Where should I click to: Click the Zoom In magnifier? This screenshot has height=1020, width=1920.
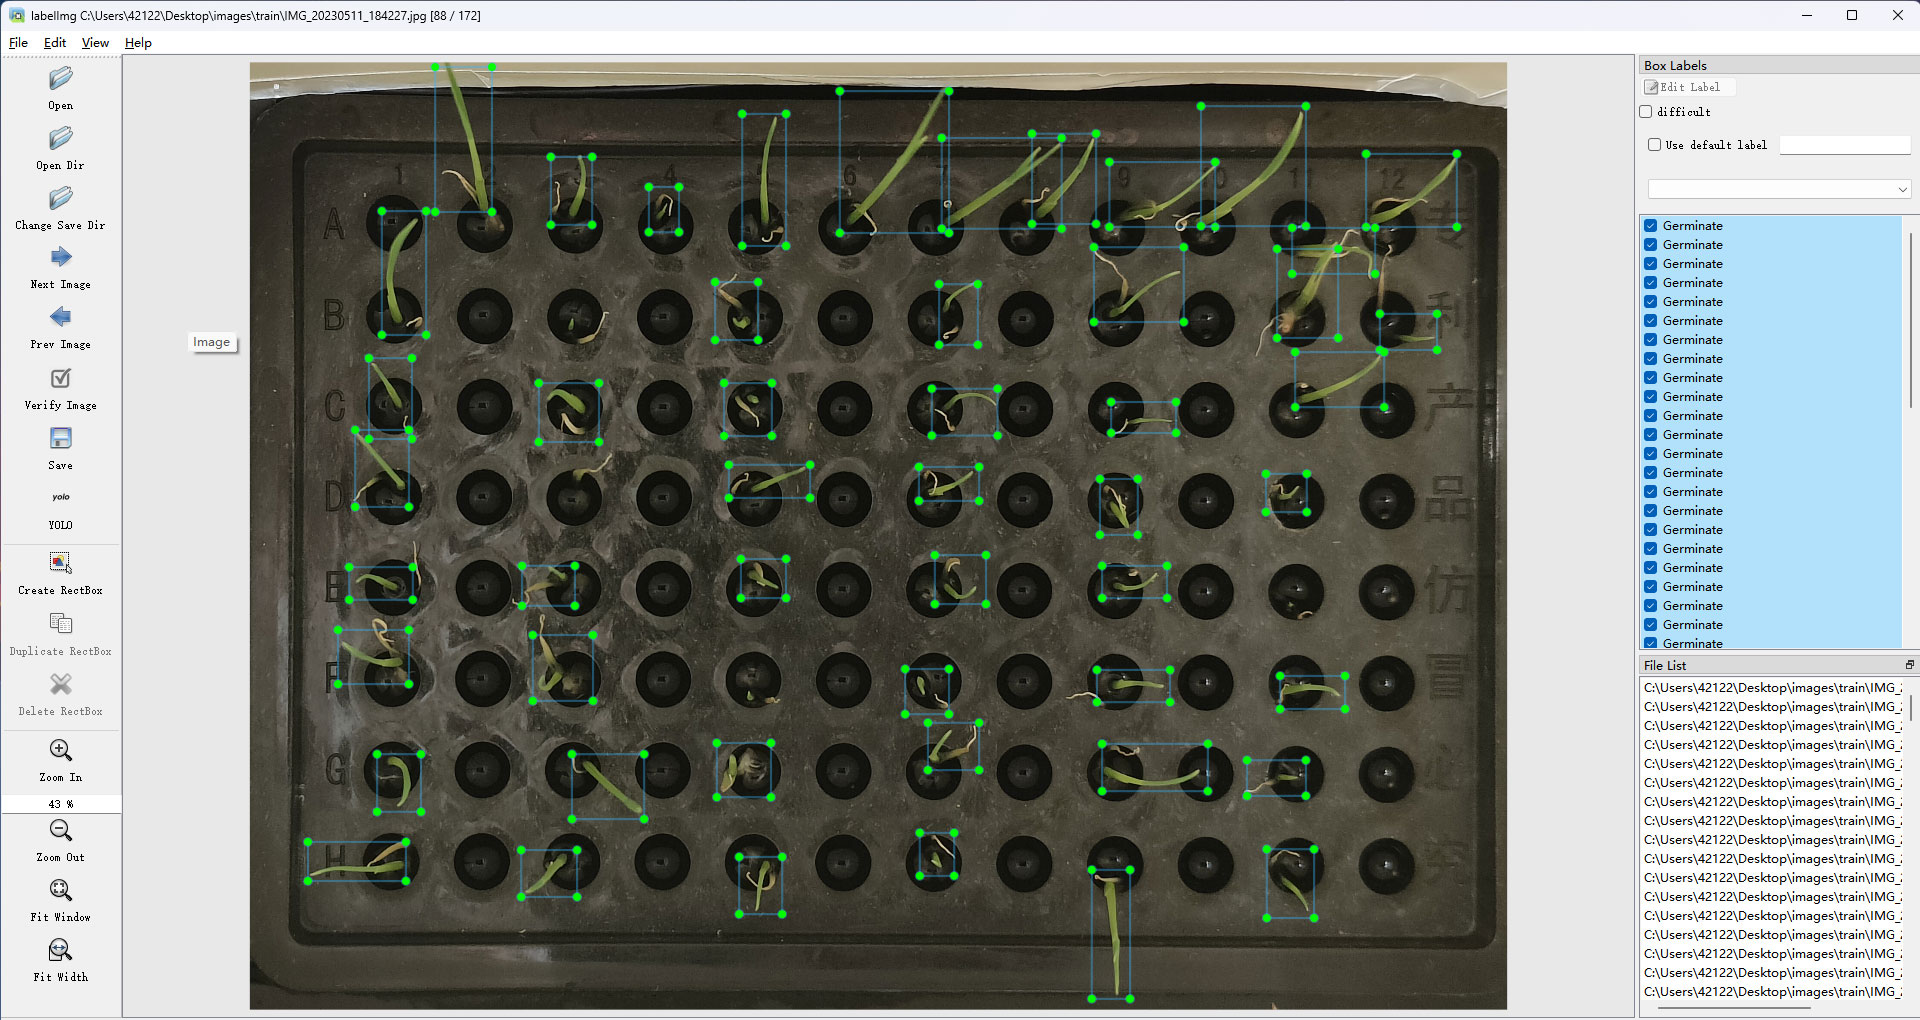(x=61, y=751)
